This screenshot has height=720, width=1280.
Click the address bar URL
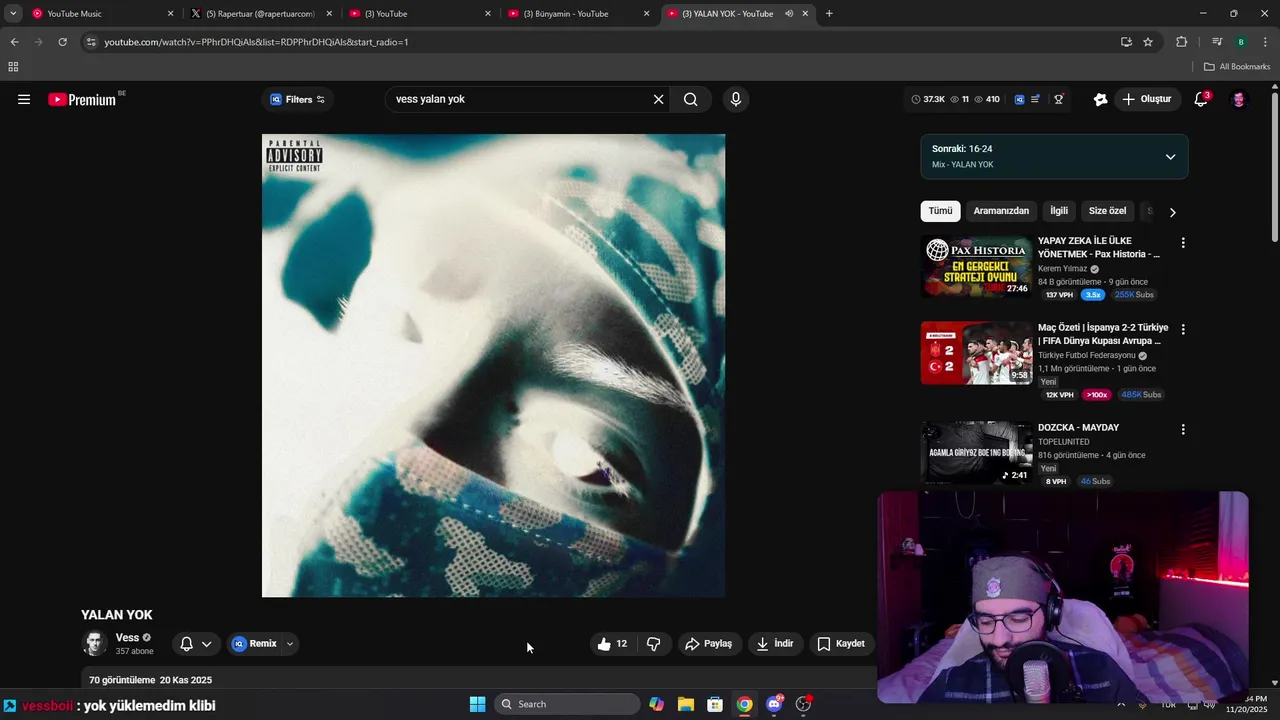(257, 42)
